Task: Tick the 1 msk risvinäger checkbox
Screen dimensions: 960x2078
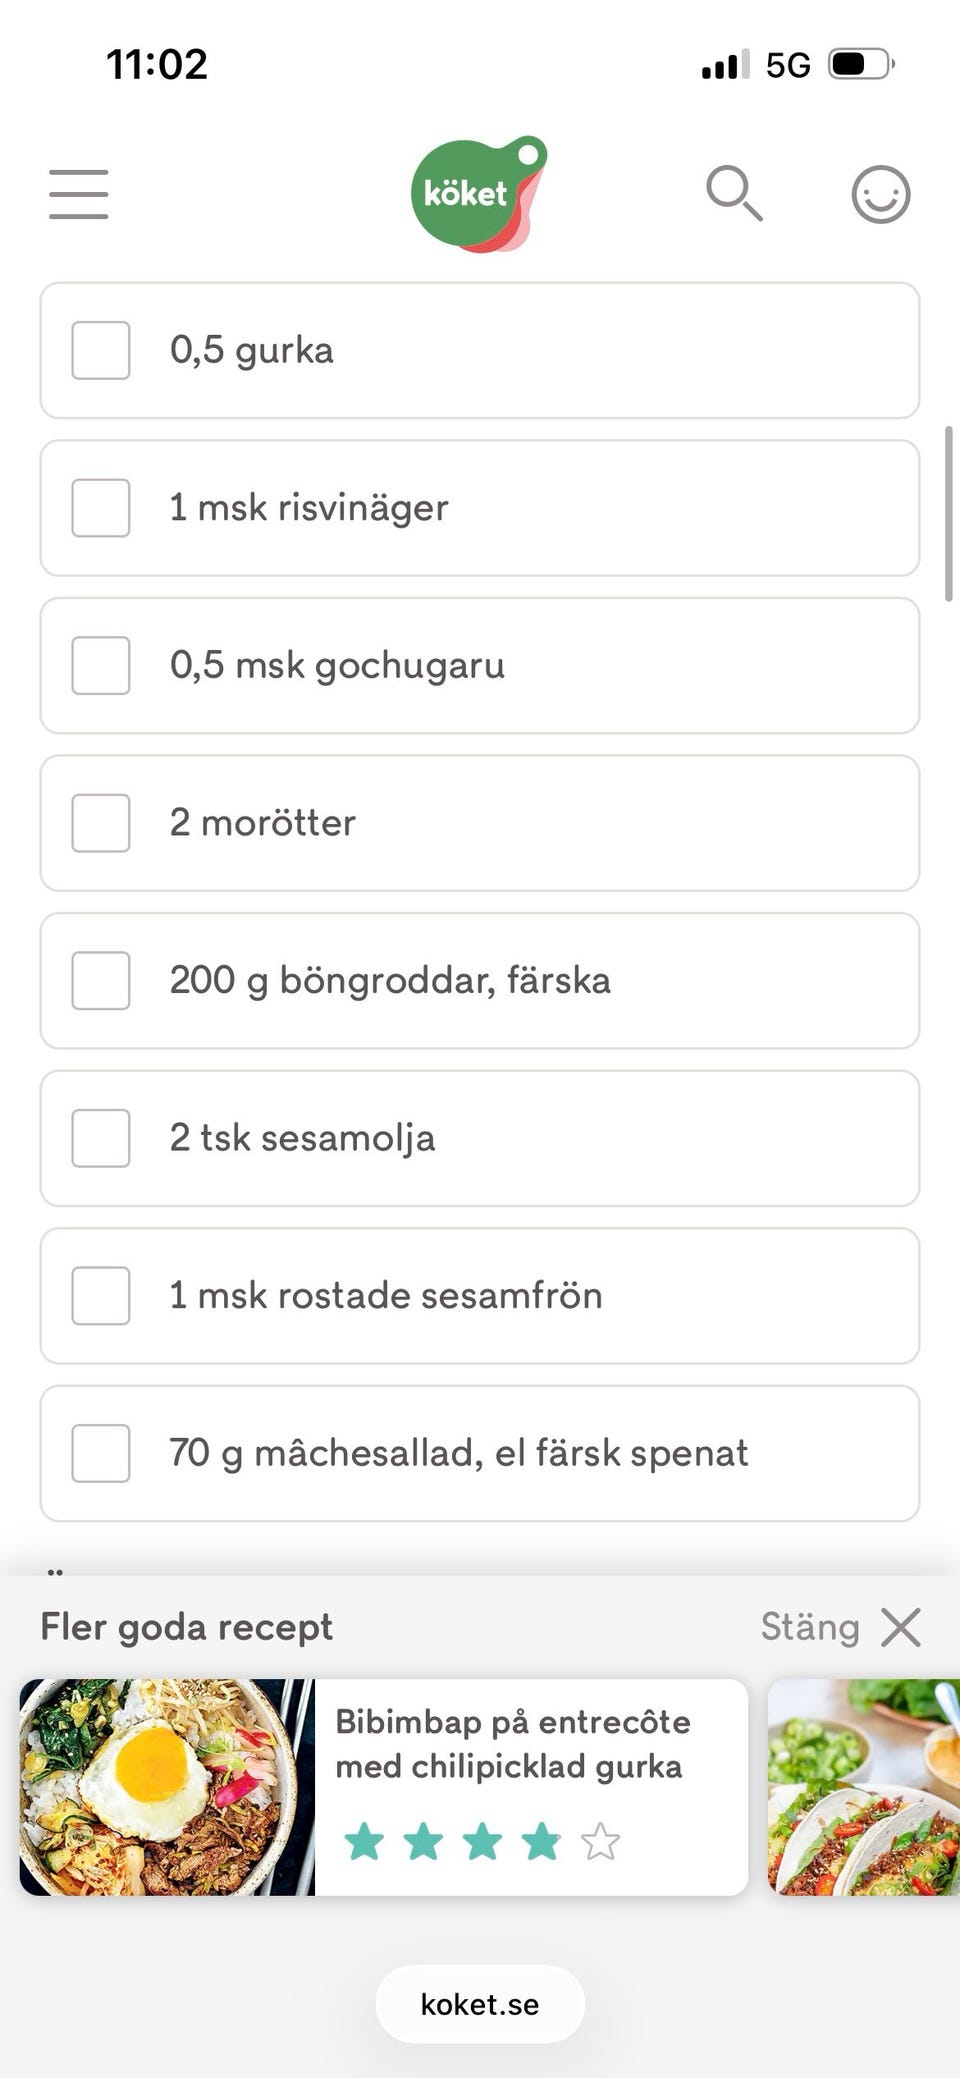Action: [x=101, y=508]
